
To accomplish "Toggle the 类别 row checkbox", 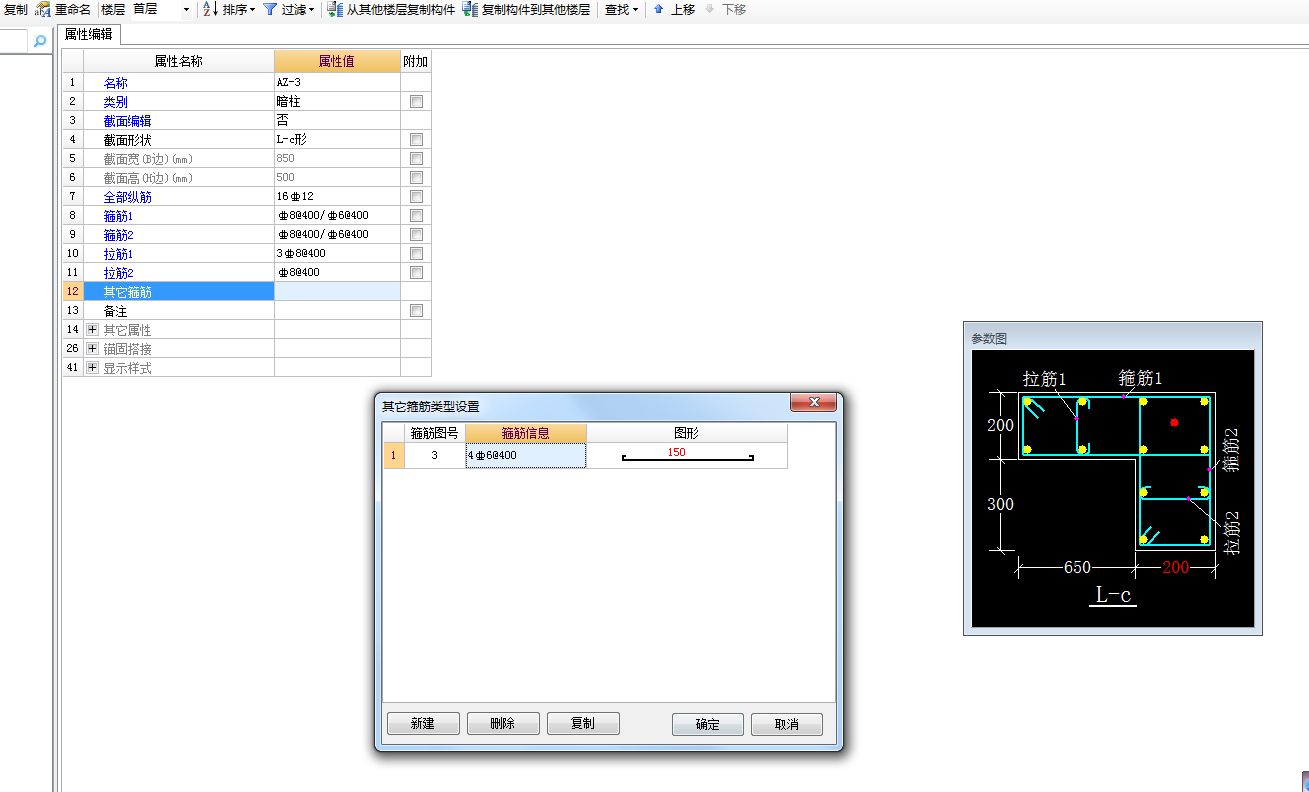I will pyautogui.click(x=416, y=102).
